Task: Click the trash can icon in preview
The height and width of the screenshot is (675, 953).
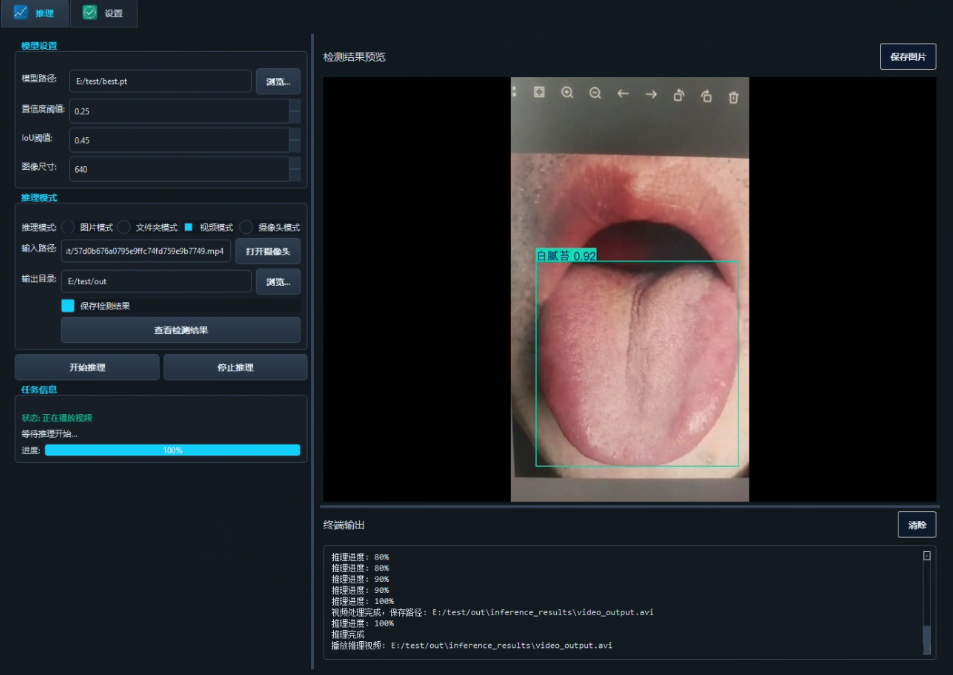Action: [x=734, y=97]
